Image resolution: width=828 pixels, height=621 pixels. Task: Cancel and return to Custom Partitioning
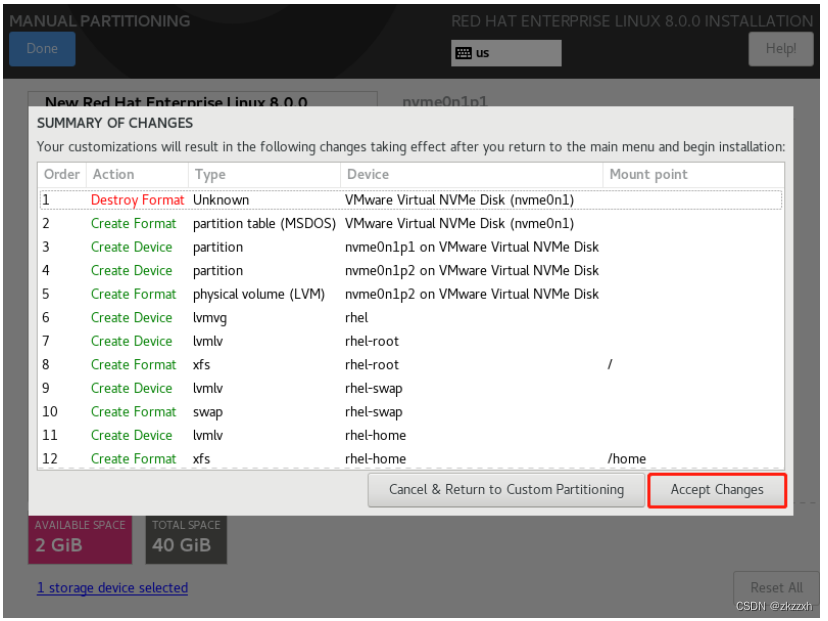click(506, 490)
